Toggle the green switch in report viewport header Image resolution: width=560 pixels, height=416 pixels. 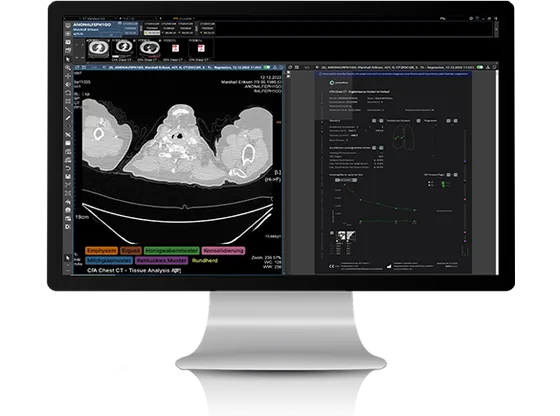tap(480, 67)
